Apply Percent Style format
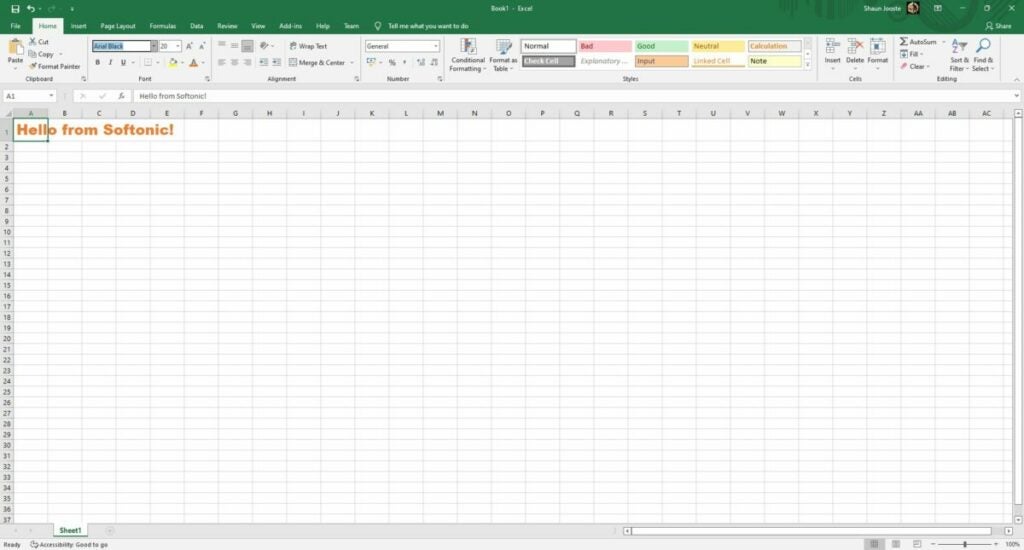This screenshot has height=550, width=1024. (x=392, y=62)
